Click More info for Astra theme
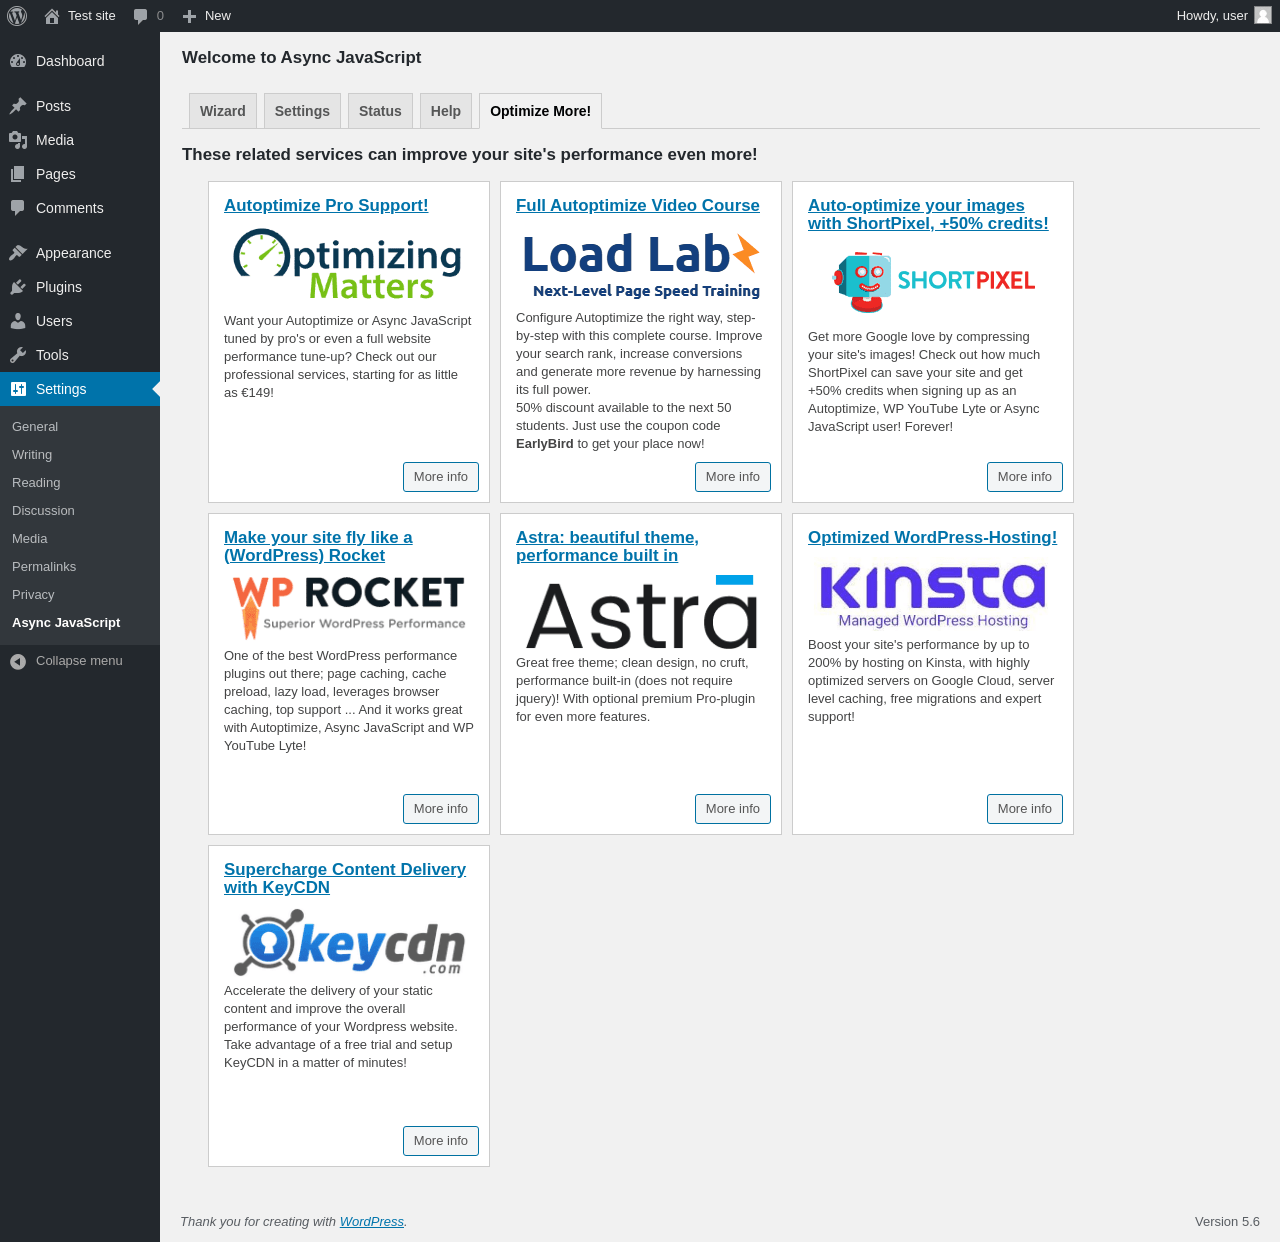 (733, 809)
